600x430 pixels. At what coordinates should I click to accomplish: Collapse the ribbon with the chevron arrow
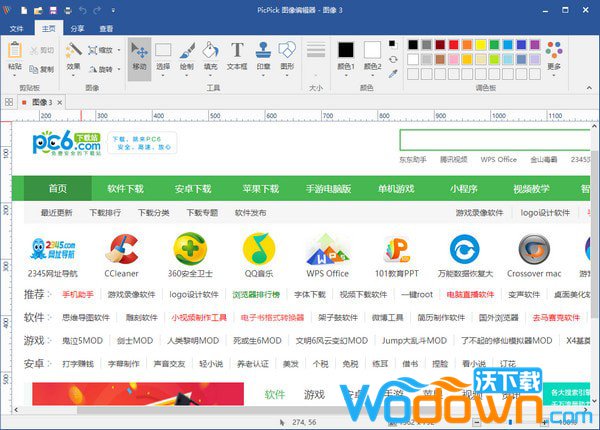pos(591,88)
